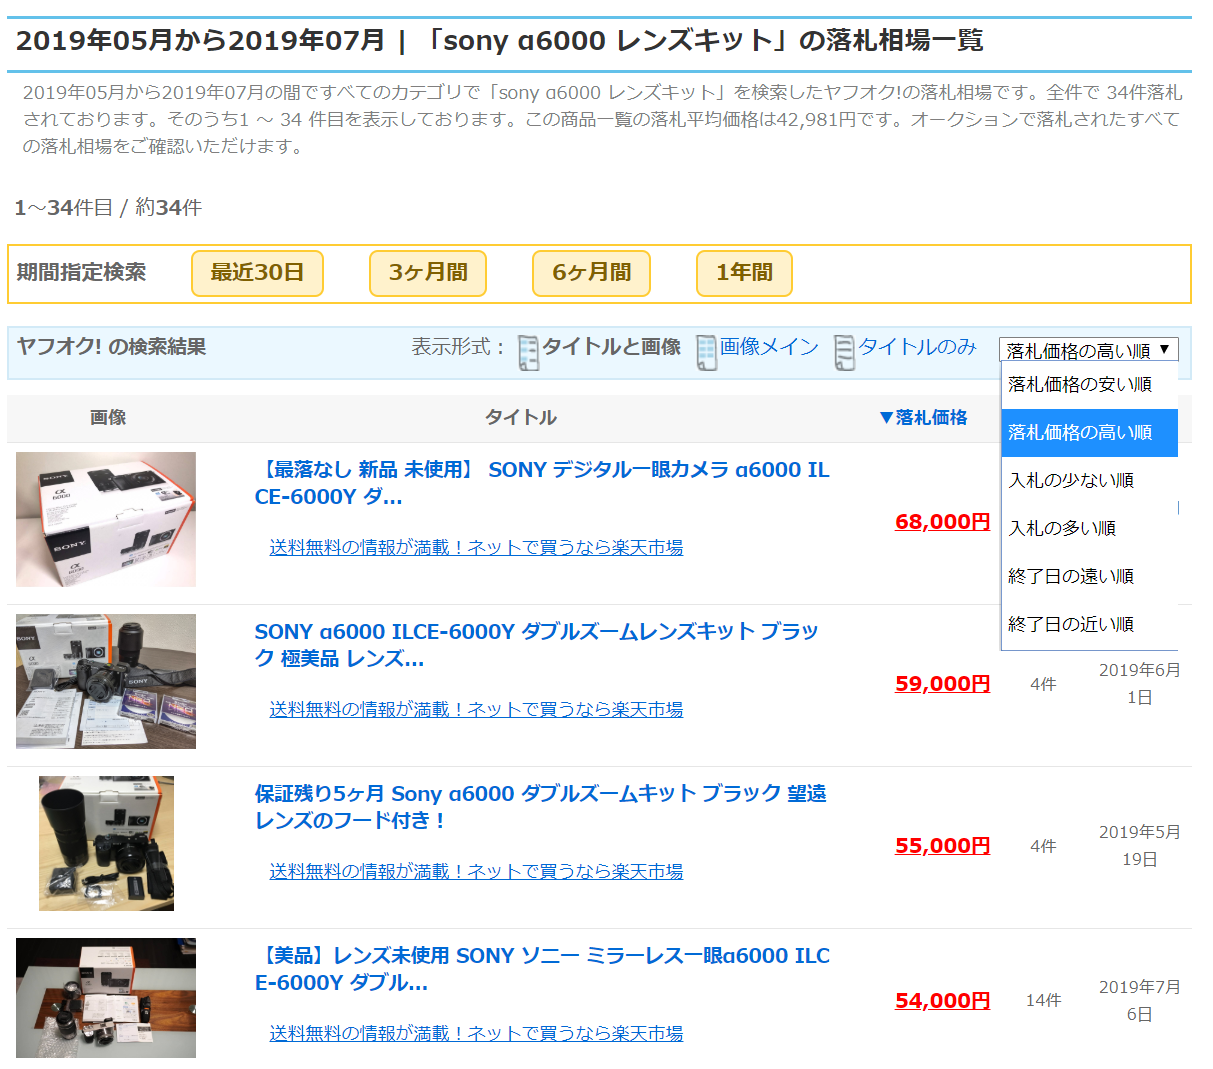The image size is (1213, 1069).
Task: Click the 画像 column header
Action: pyautogui.click(x=108, y=418)
